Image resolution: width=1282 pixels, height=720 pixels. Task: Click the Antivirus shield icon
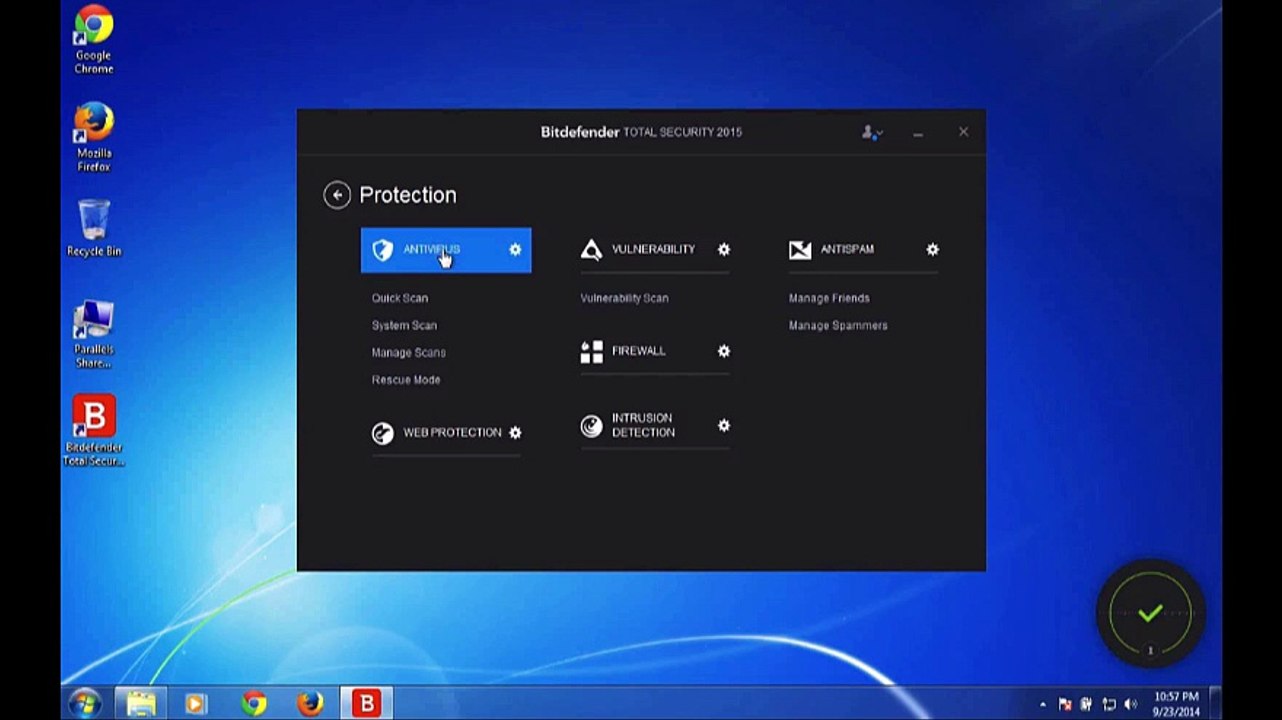click(x=383, y=250)
